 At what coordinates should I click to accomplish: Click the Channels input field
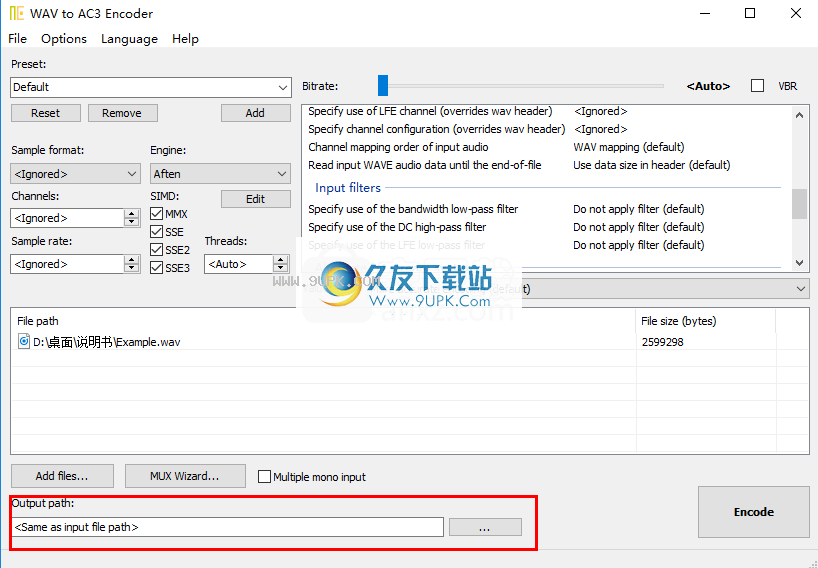click(67, 219)
